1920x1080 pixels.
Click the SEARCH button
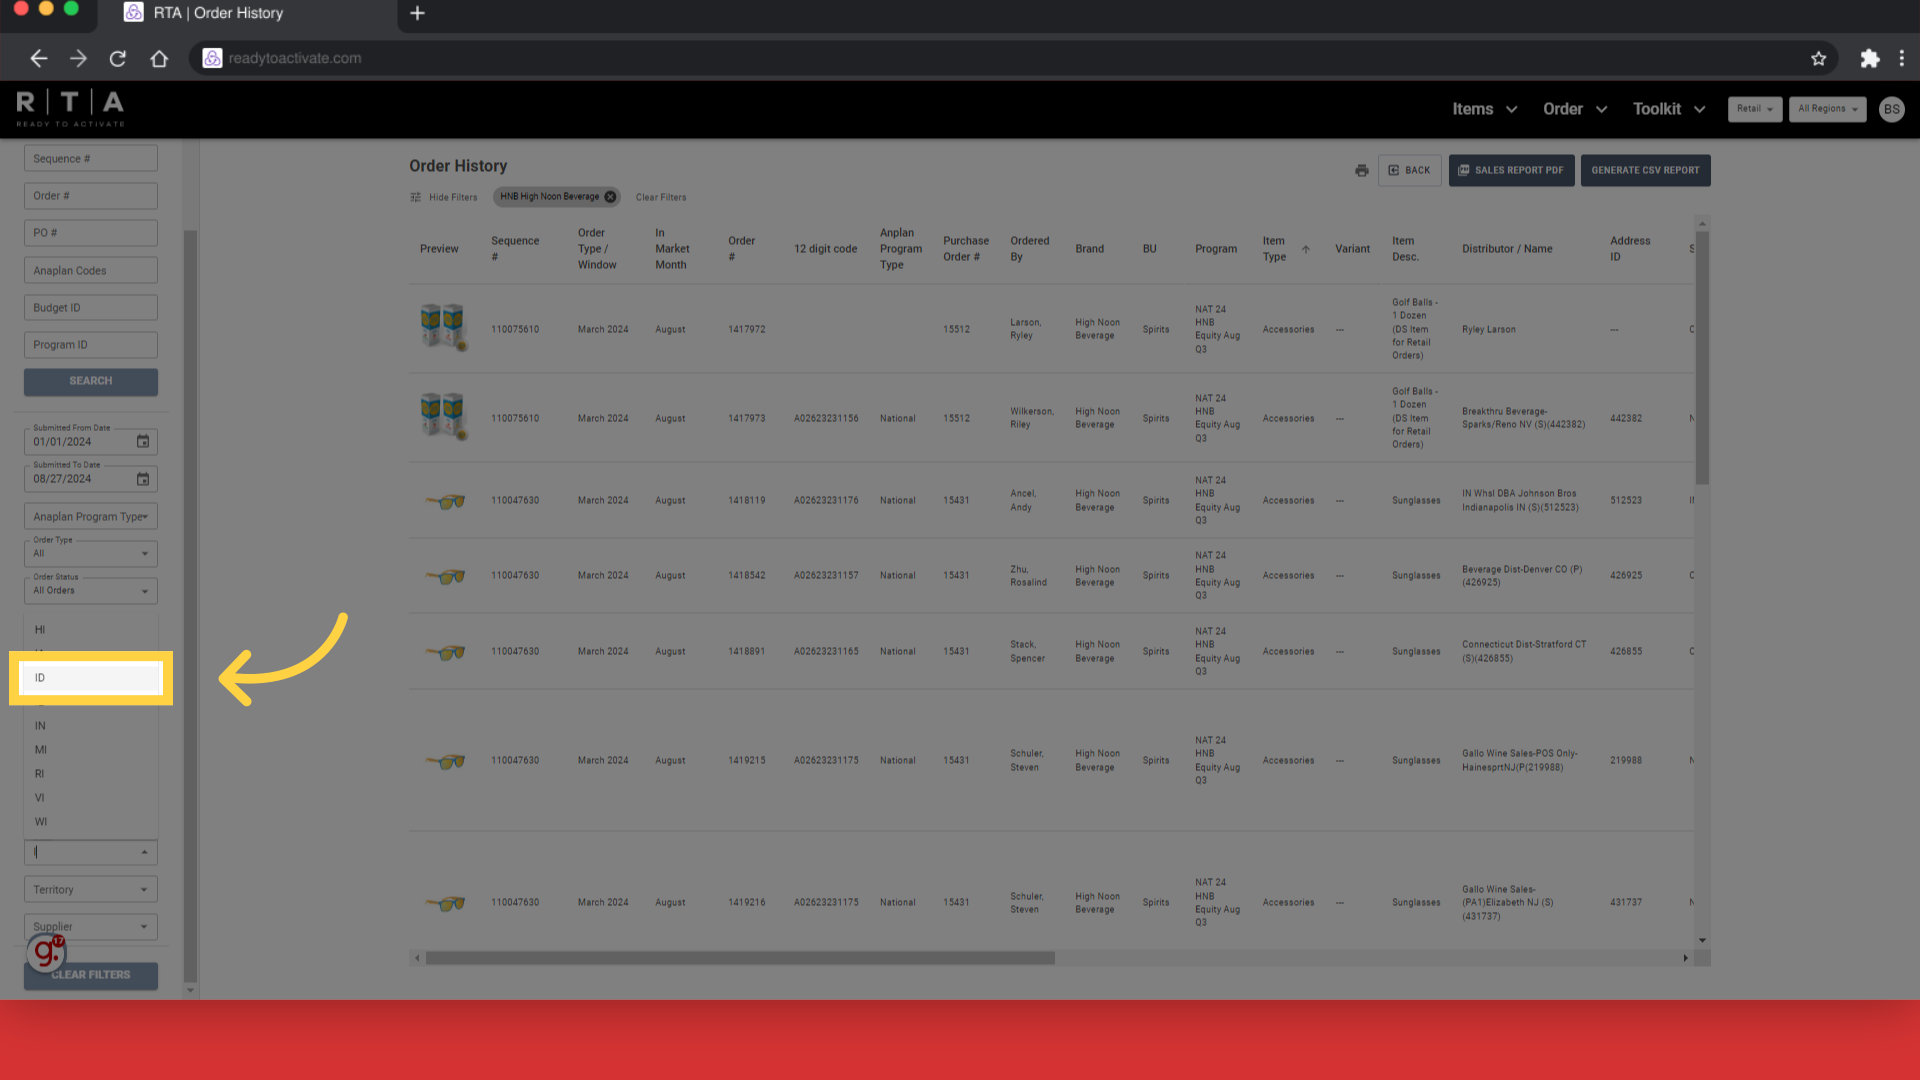tap(91, 381)
